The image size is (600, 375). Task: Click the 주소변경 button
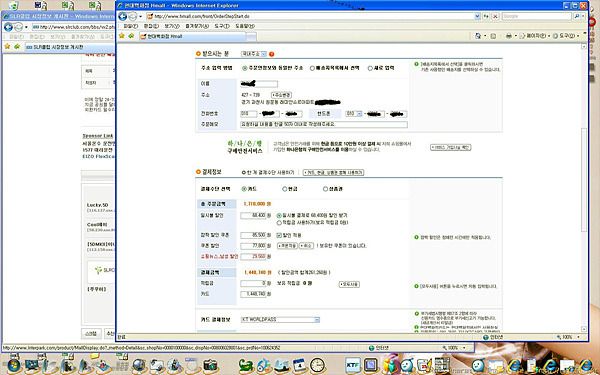(x=282, y=95)
